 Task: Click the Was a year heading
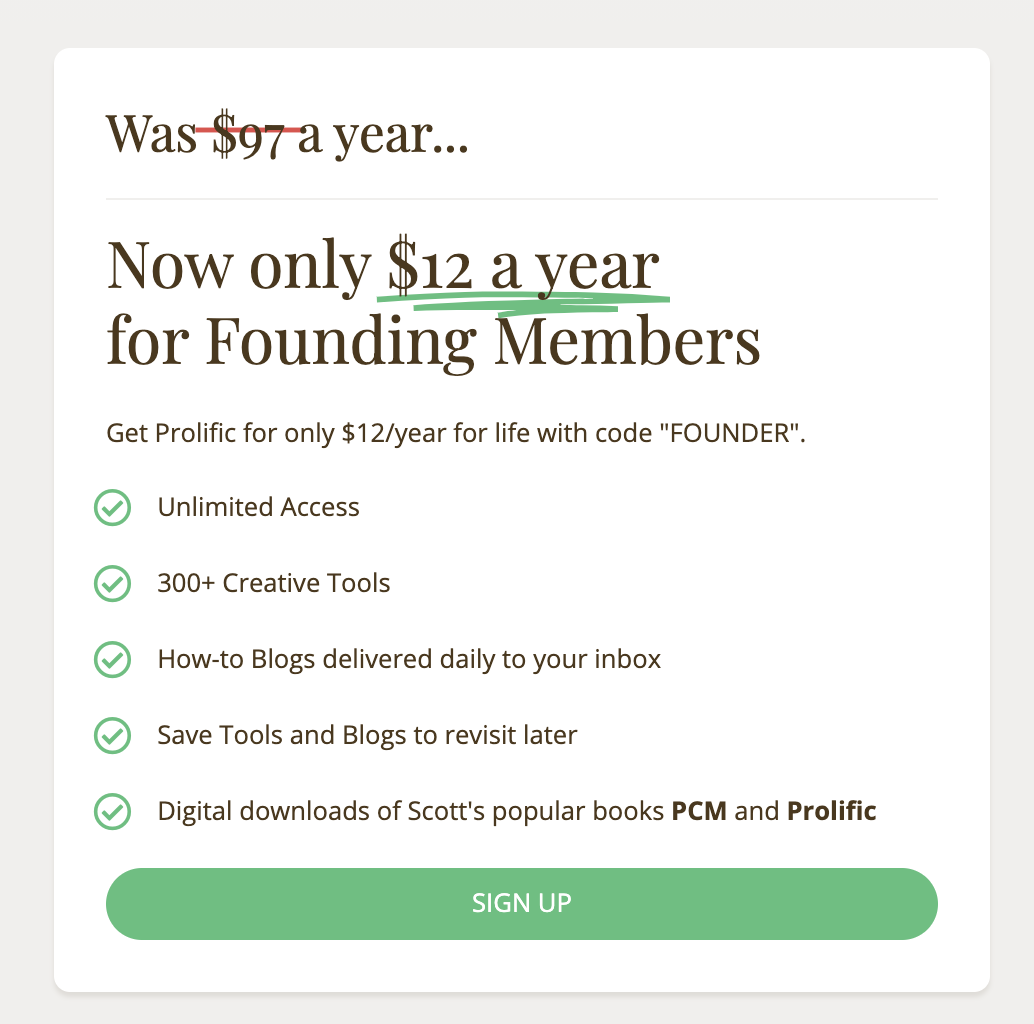point(288,134)
